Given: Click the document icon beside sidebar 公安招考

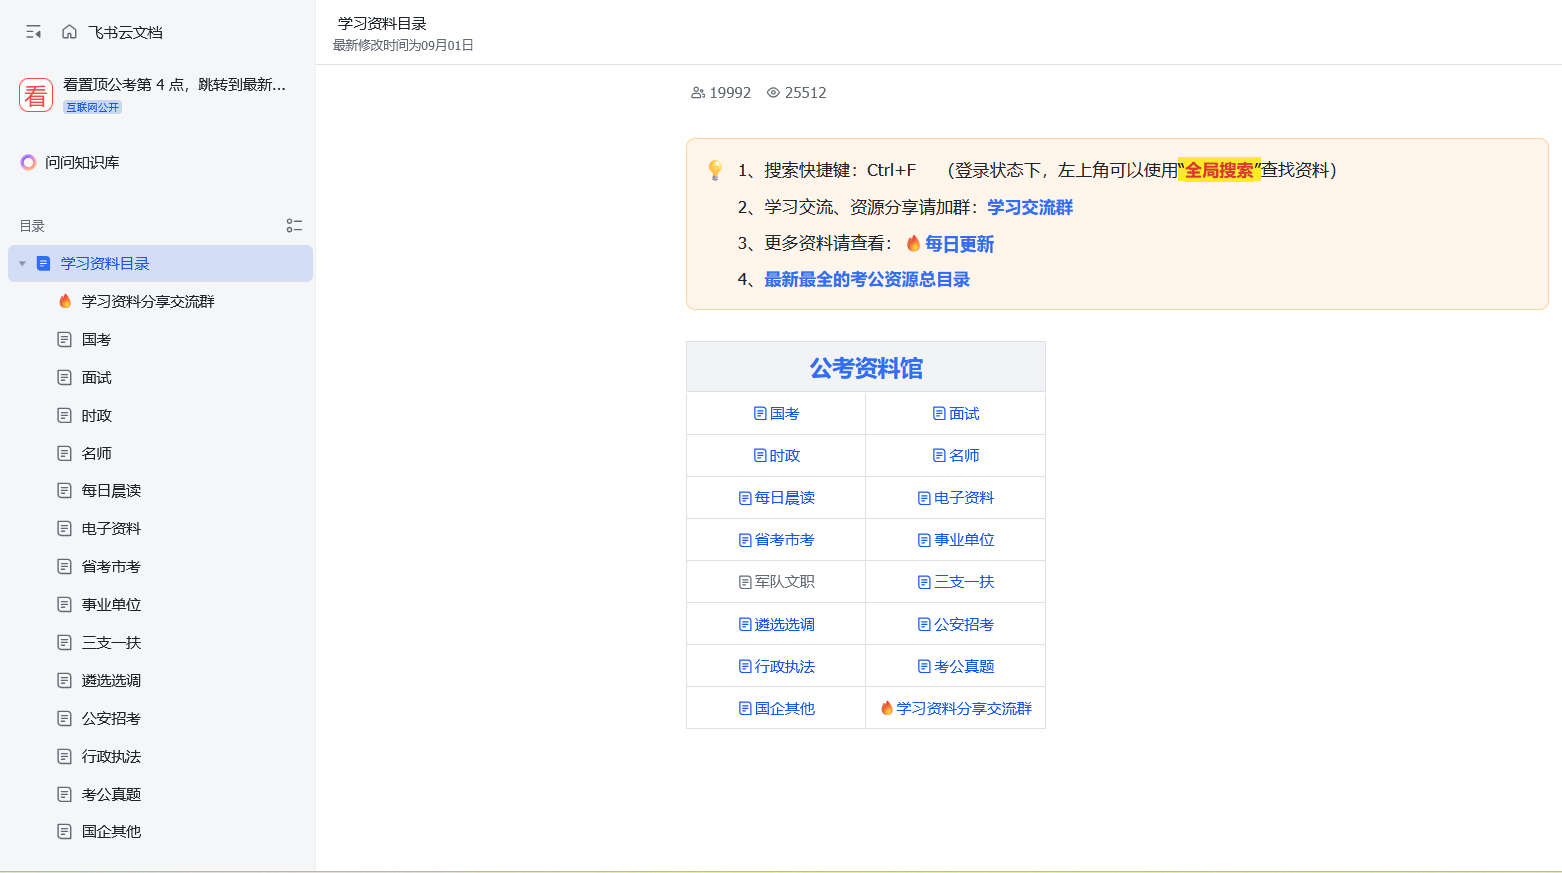Looking at the screenshot, I should [64, 719].
